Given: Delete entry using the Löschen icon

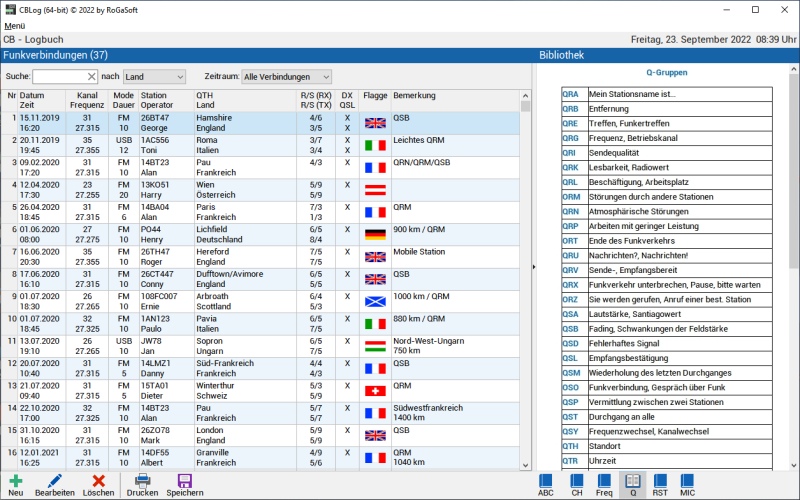Looking at the screenshot, I should pyautogui.click(x=98, y=482).
